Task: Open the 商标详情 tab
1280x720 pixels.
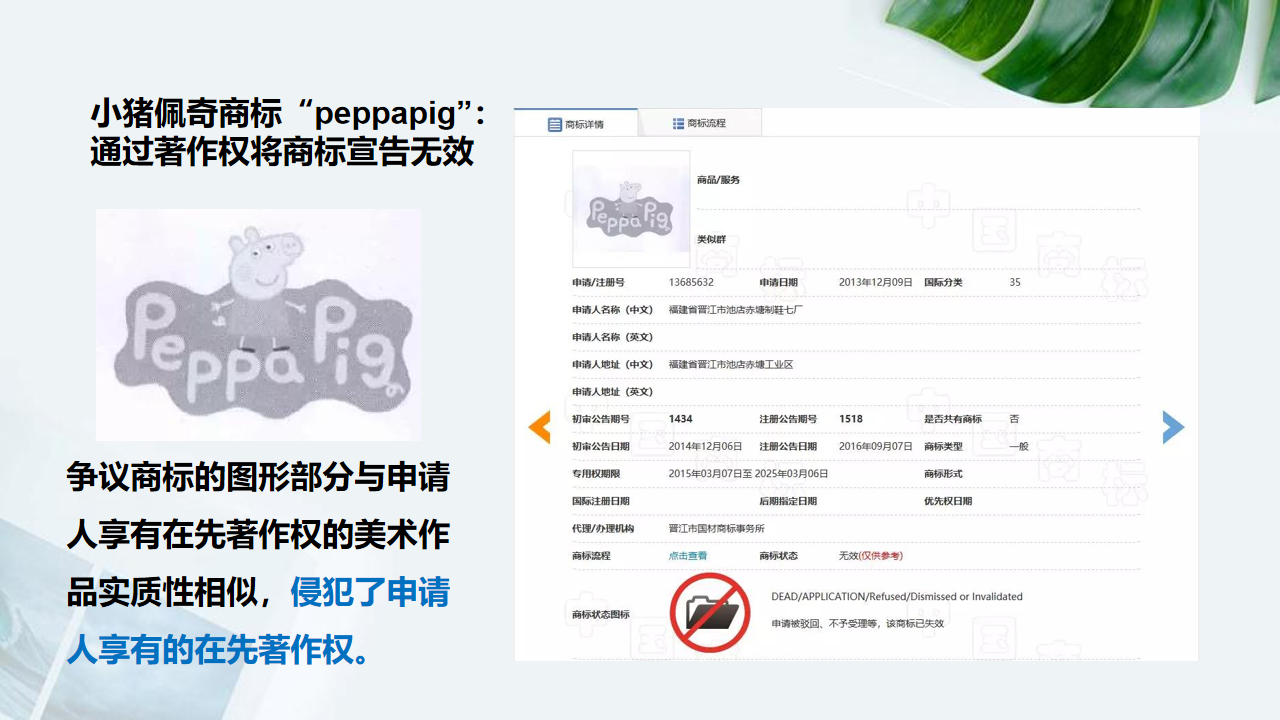Action: (576, 124)
